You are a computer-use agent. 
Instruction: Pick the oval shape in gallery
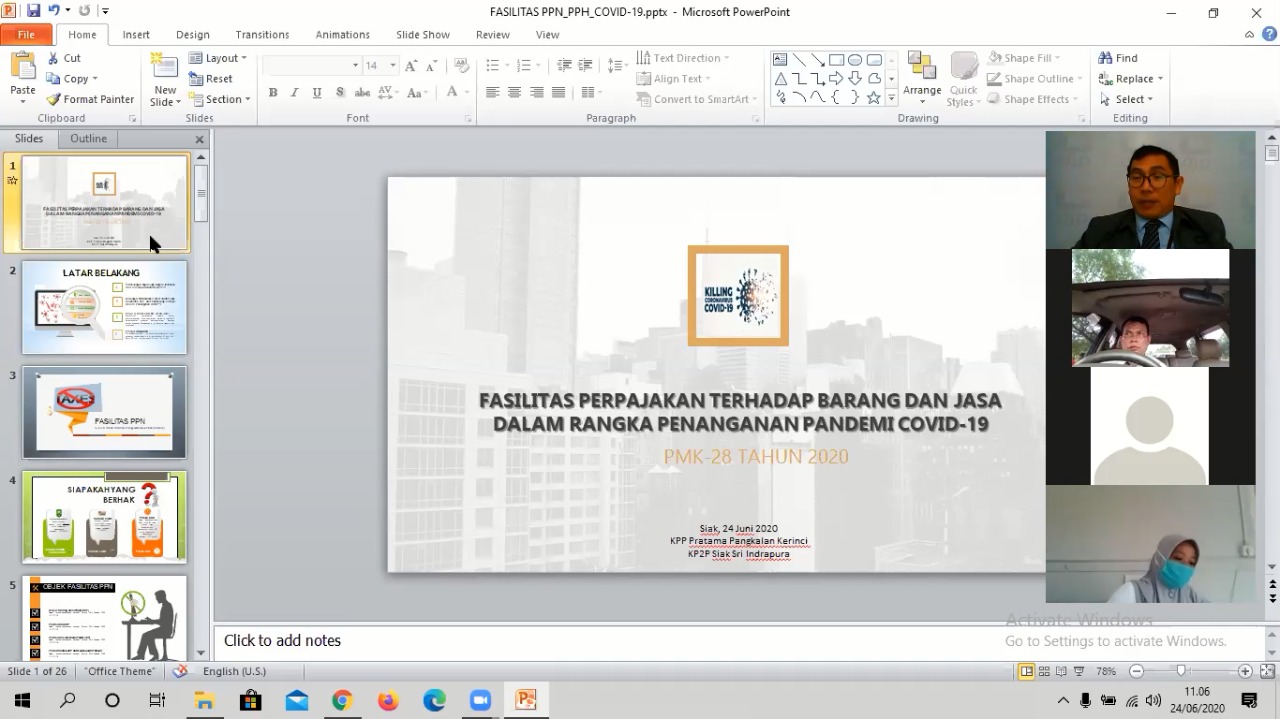coord(855,60)
